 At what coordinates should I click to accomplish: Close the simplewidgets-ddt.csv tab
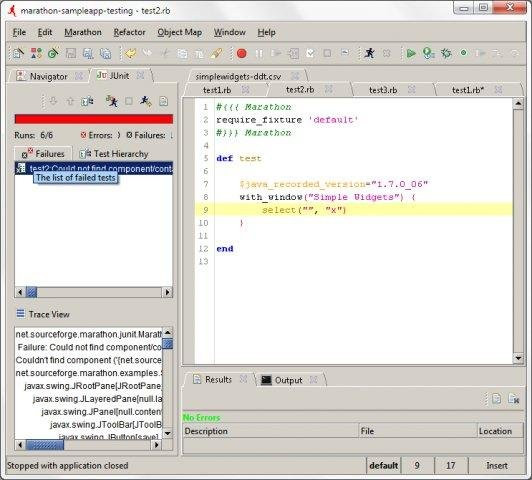tap(296, 76)
